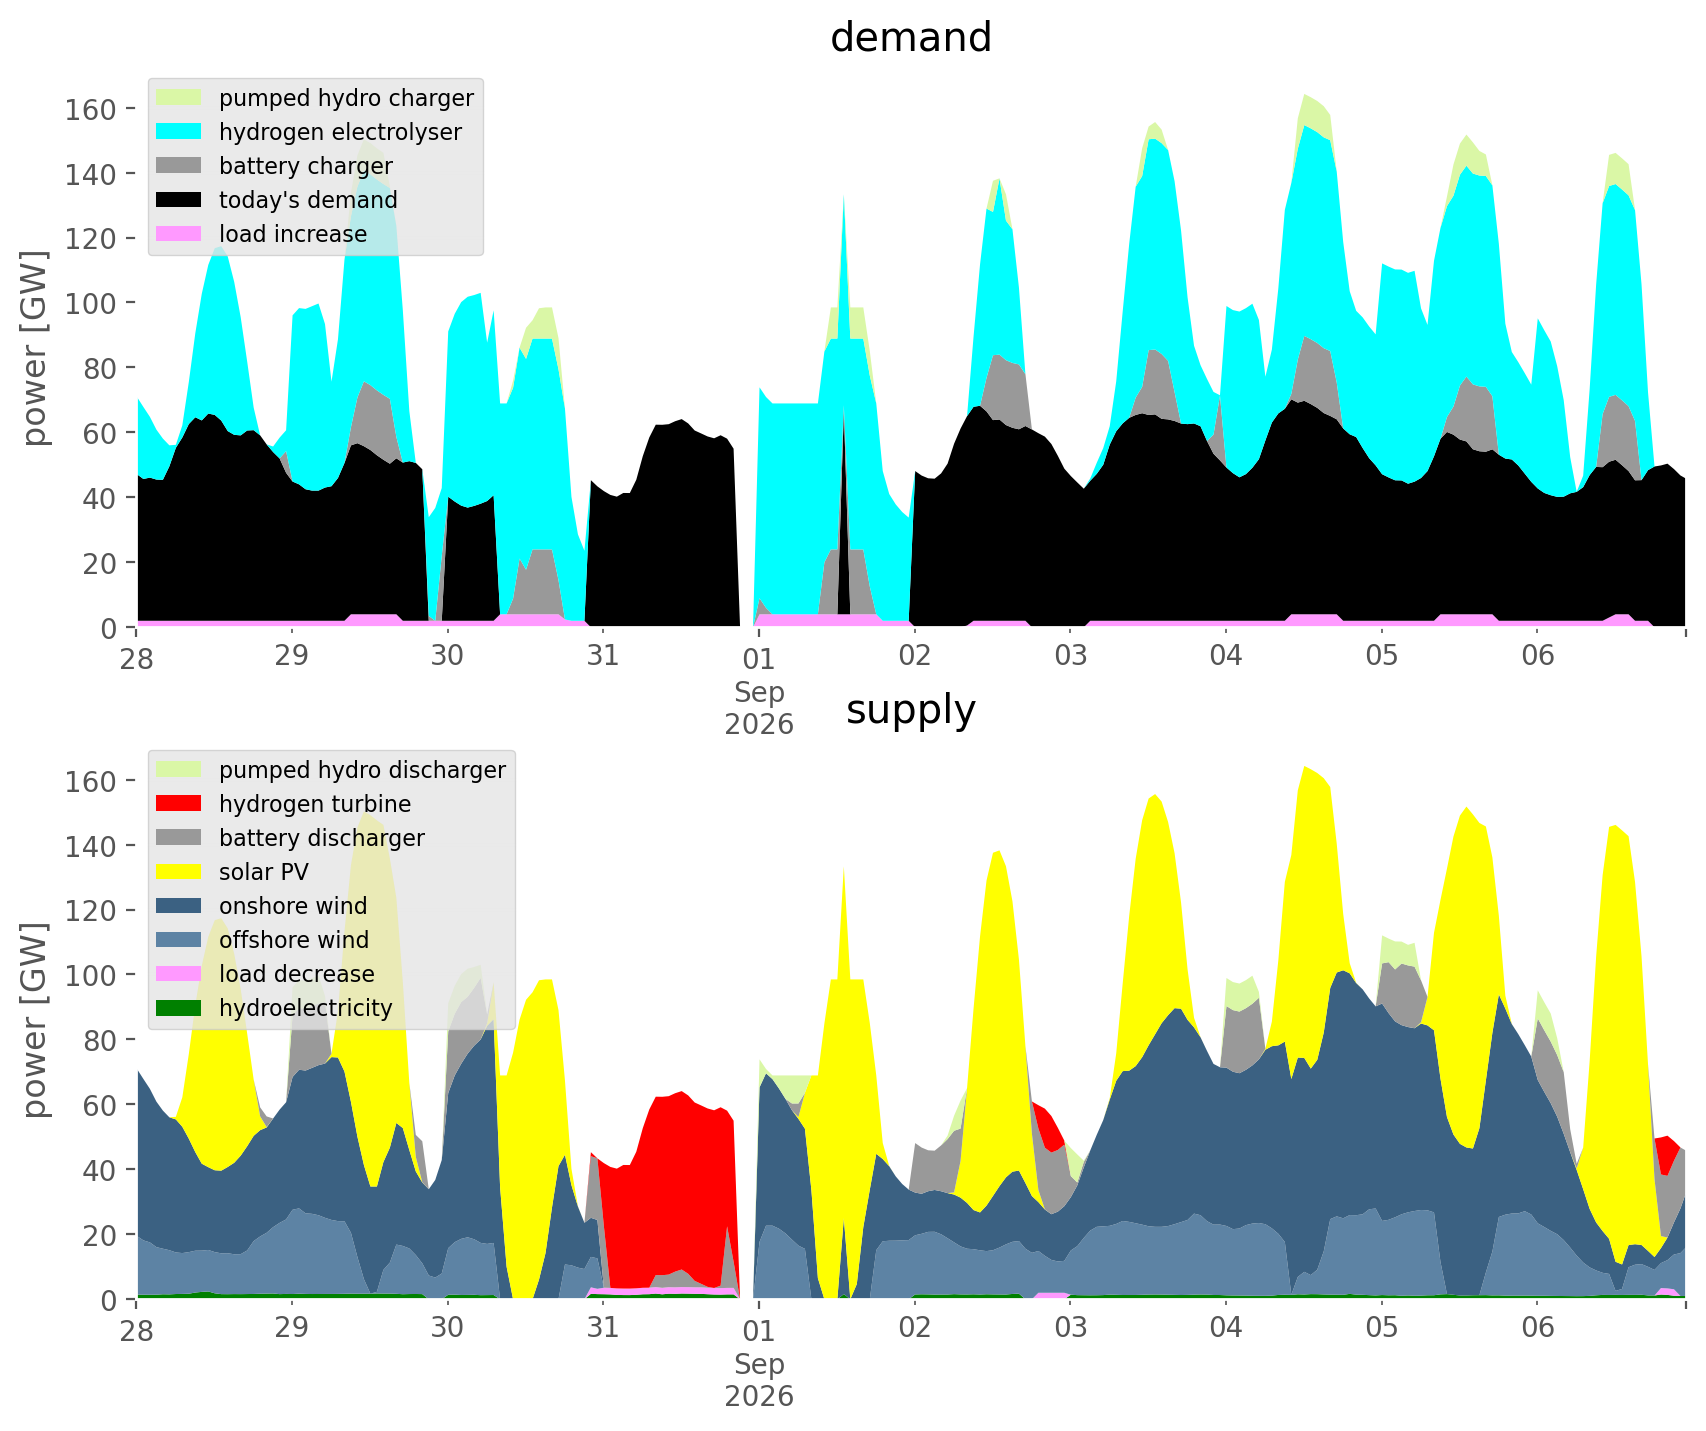Click the supply chart 'power [GW]' axis label

tap(35, 1019)
